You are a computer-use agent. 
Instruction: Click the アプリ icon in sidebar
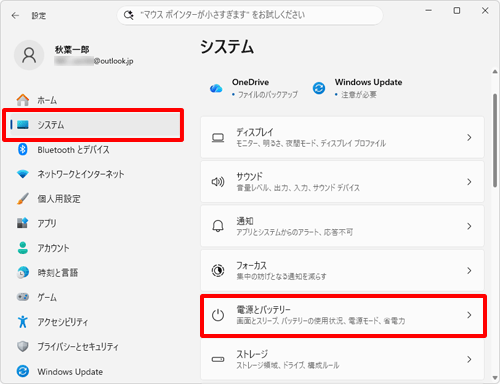tap(23, 223)
